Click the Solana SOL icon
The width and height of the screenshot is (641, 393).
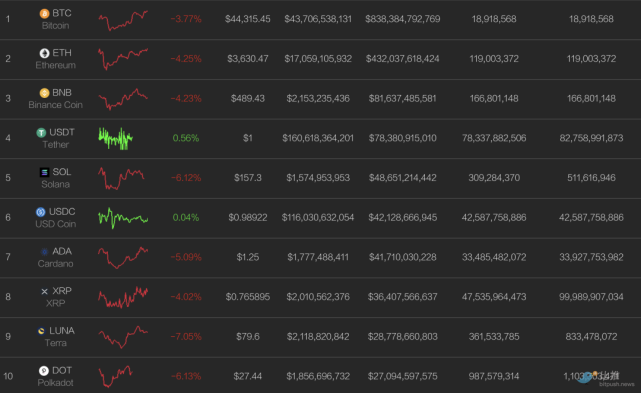tap(44, 172)
